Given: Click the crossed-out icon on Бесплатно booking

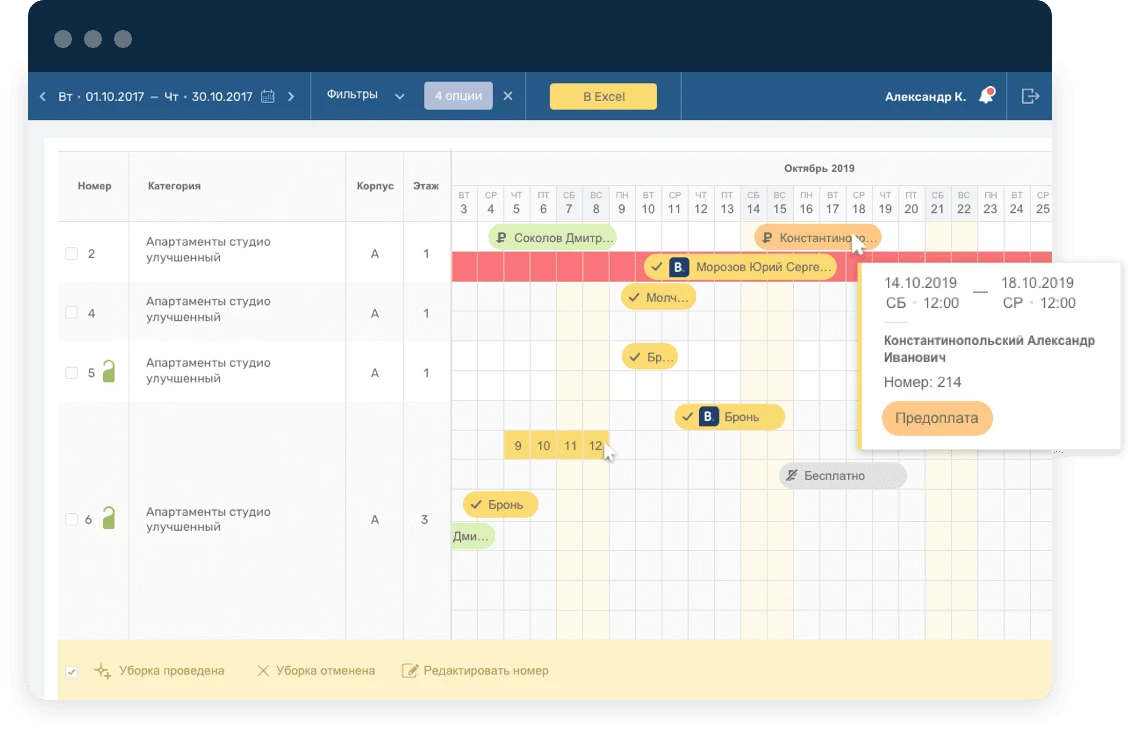Looking at the screenshot, I should pyautogui.click(x=791, y=475).
